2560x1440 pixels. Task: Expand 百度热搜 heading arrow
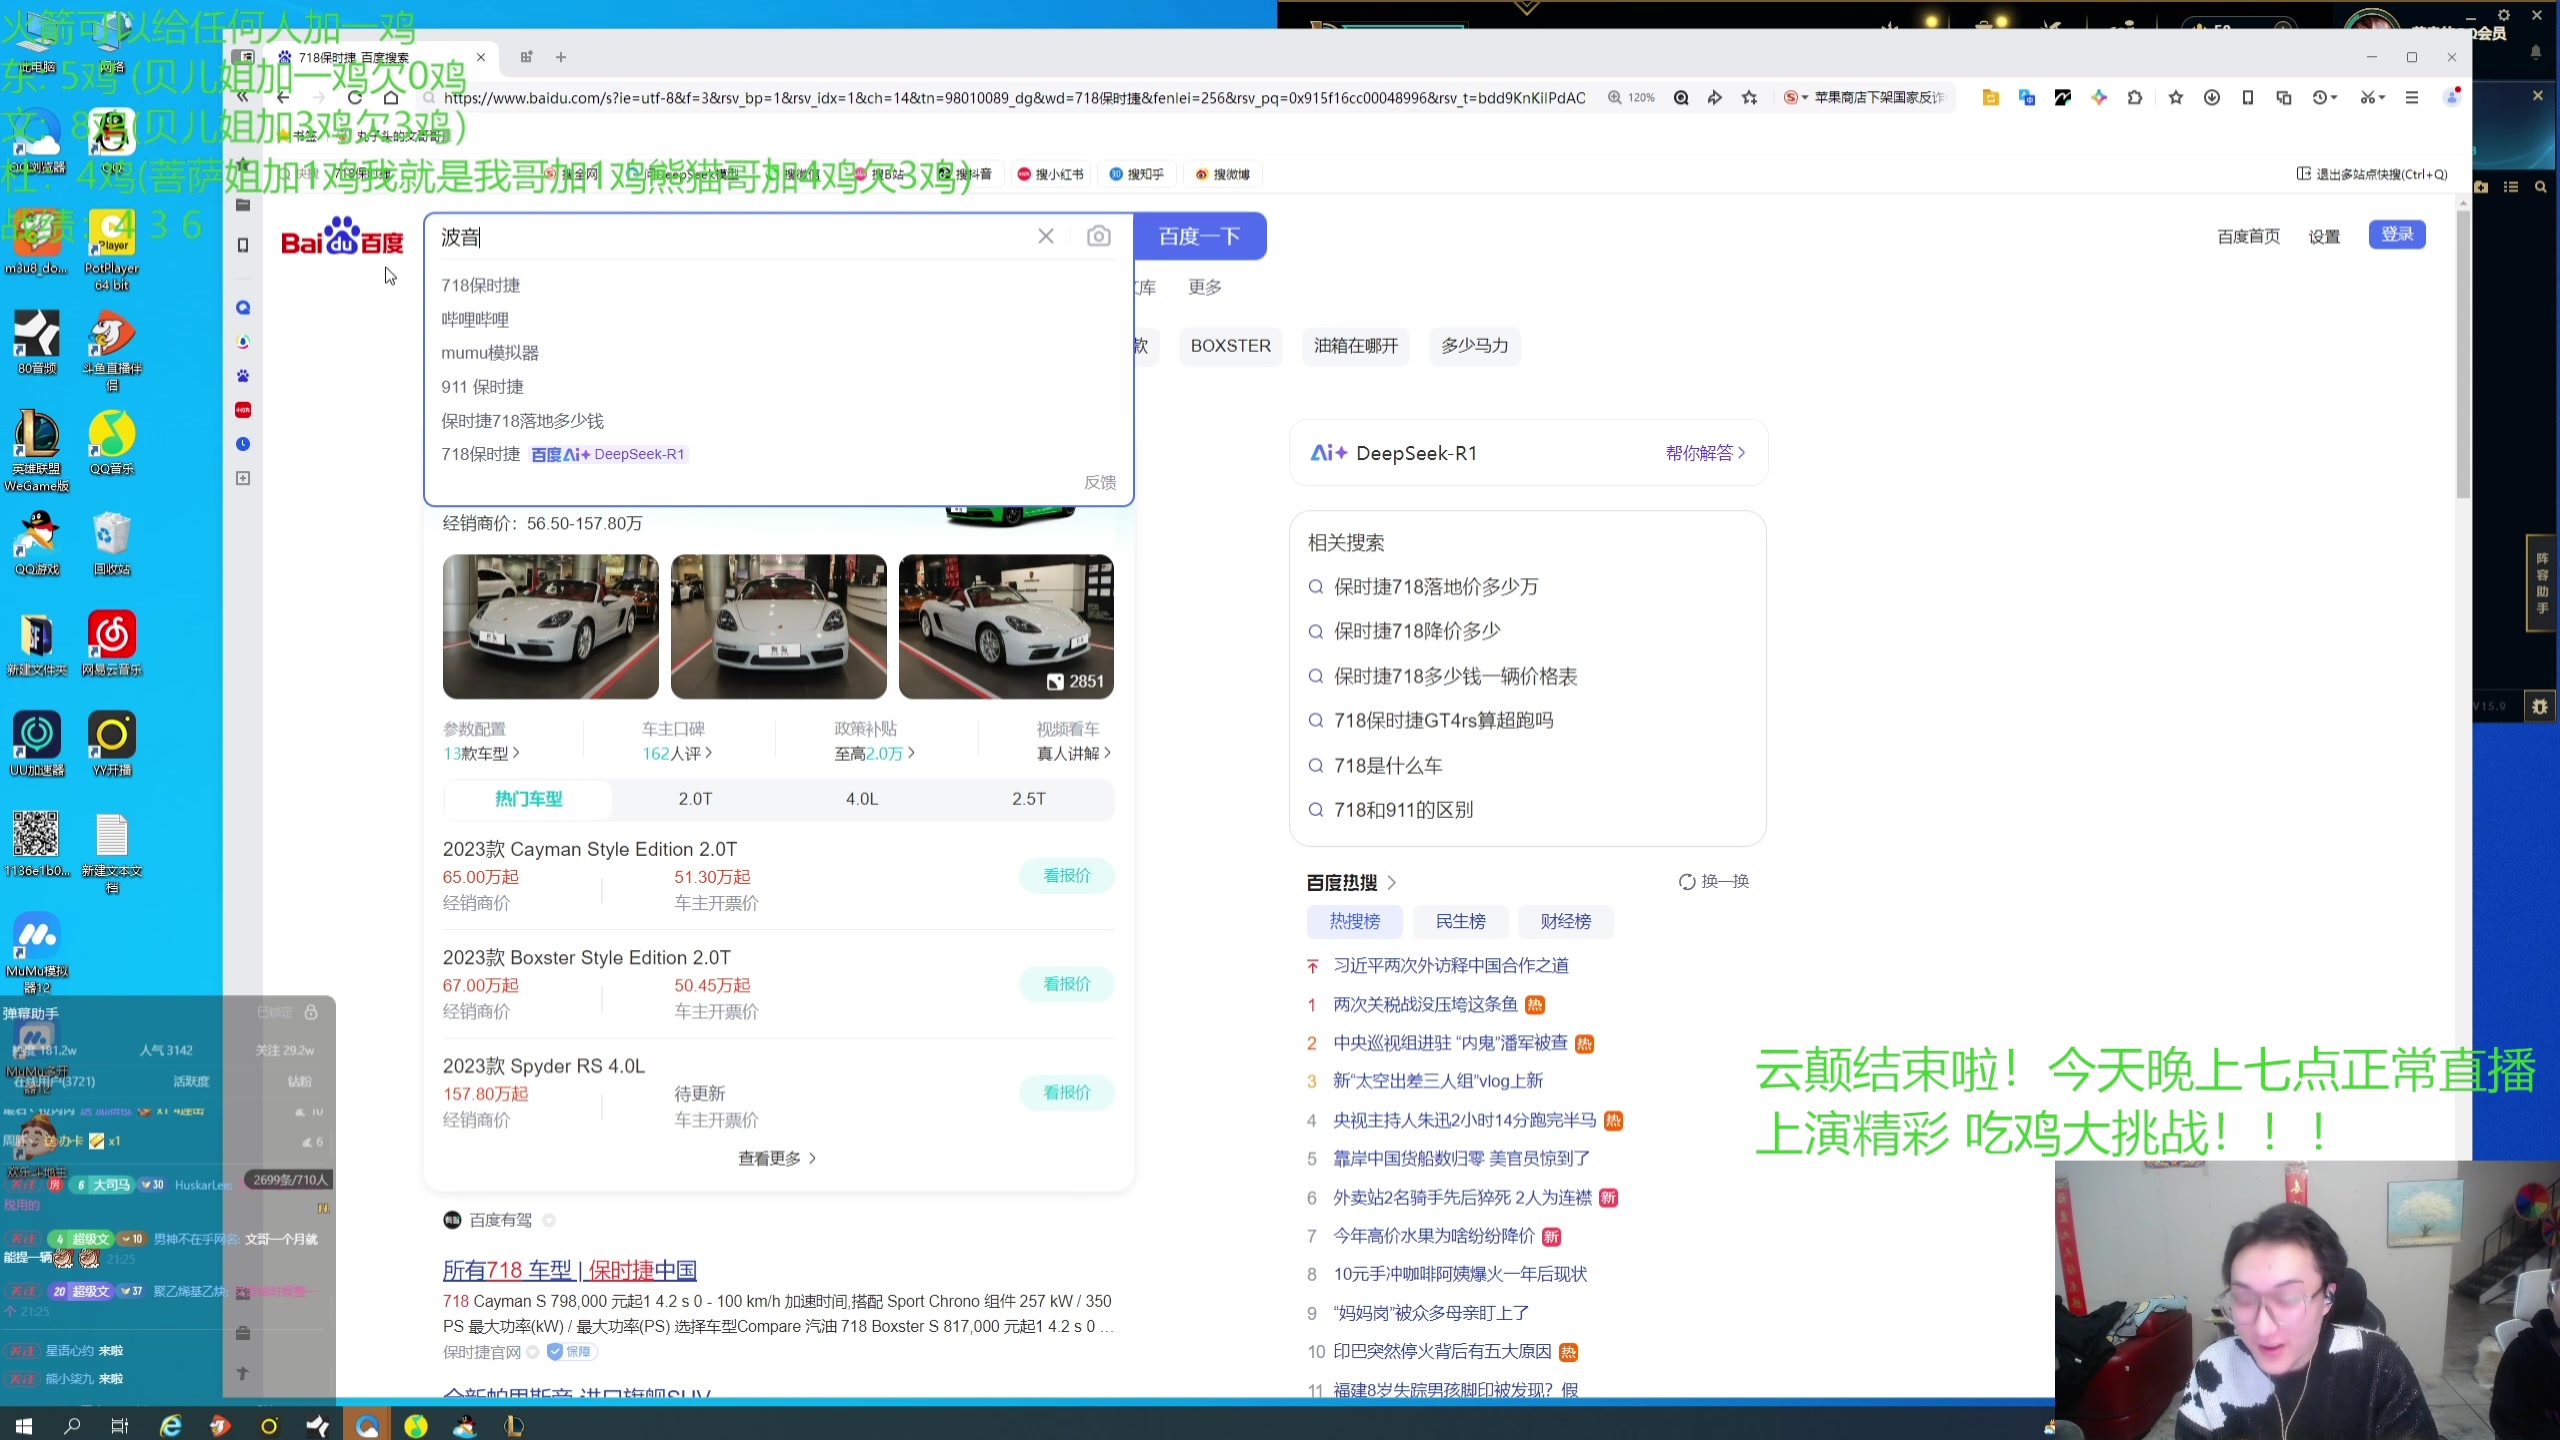pos(1391,882)
